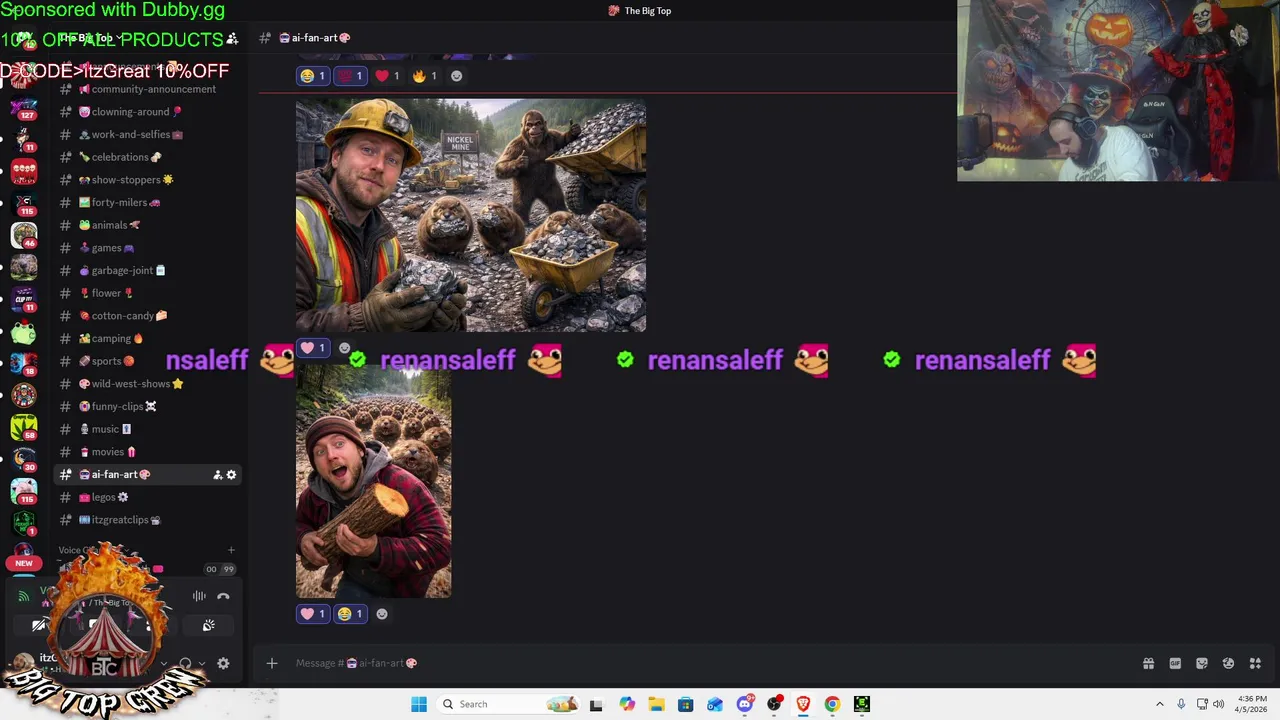Add reaction above nickel mine image

click(x=457, y=76)
